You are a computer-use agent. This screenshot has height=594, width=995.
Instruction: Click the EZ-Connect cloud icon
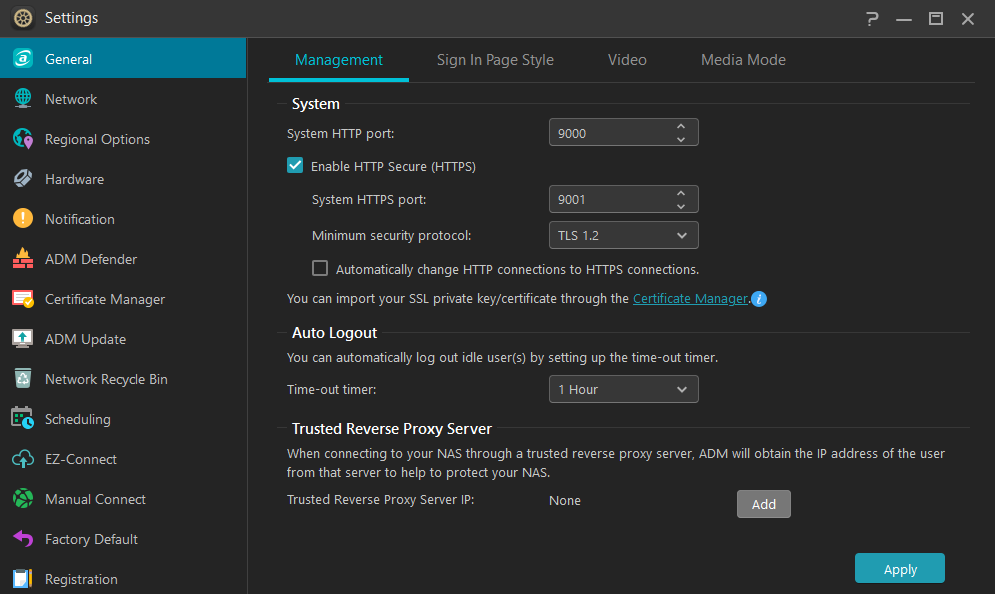[23, 458]
